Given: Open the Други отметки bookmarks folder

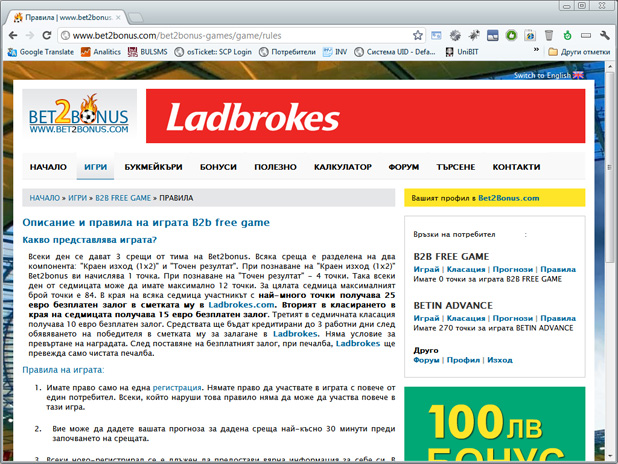Looking at the screenshot, I should 579,52.
